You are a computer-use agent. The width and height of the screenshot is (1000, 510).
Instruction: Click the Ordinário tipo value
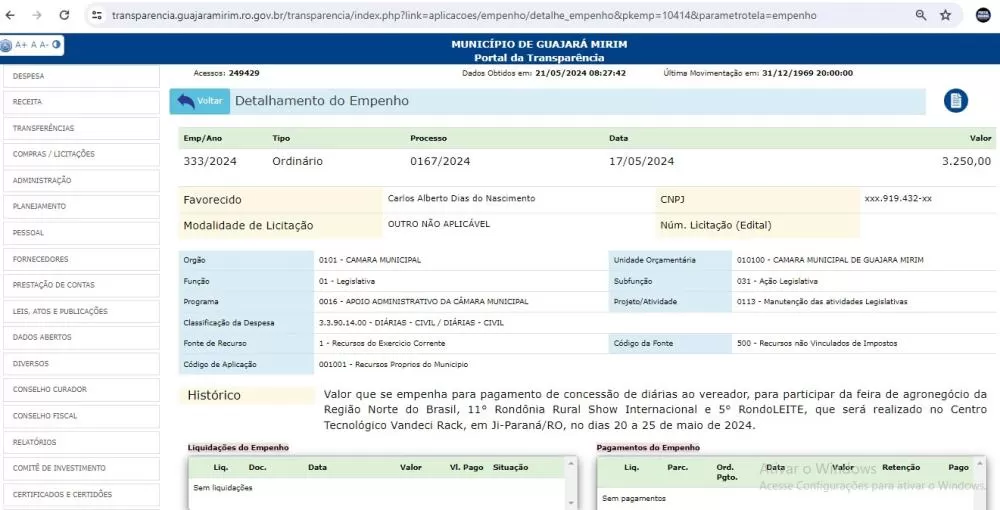pos(297,161)
